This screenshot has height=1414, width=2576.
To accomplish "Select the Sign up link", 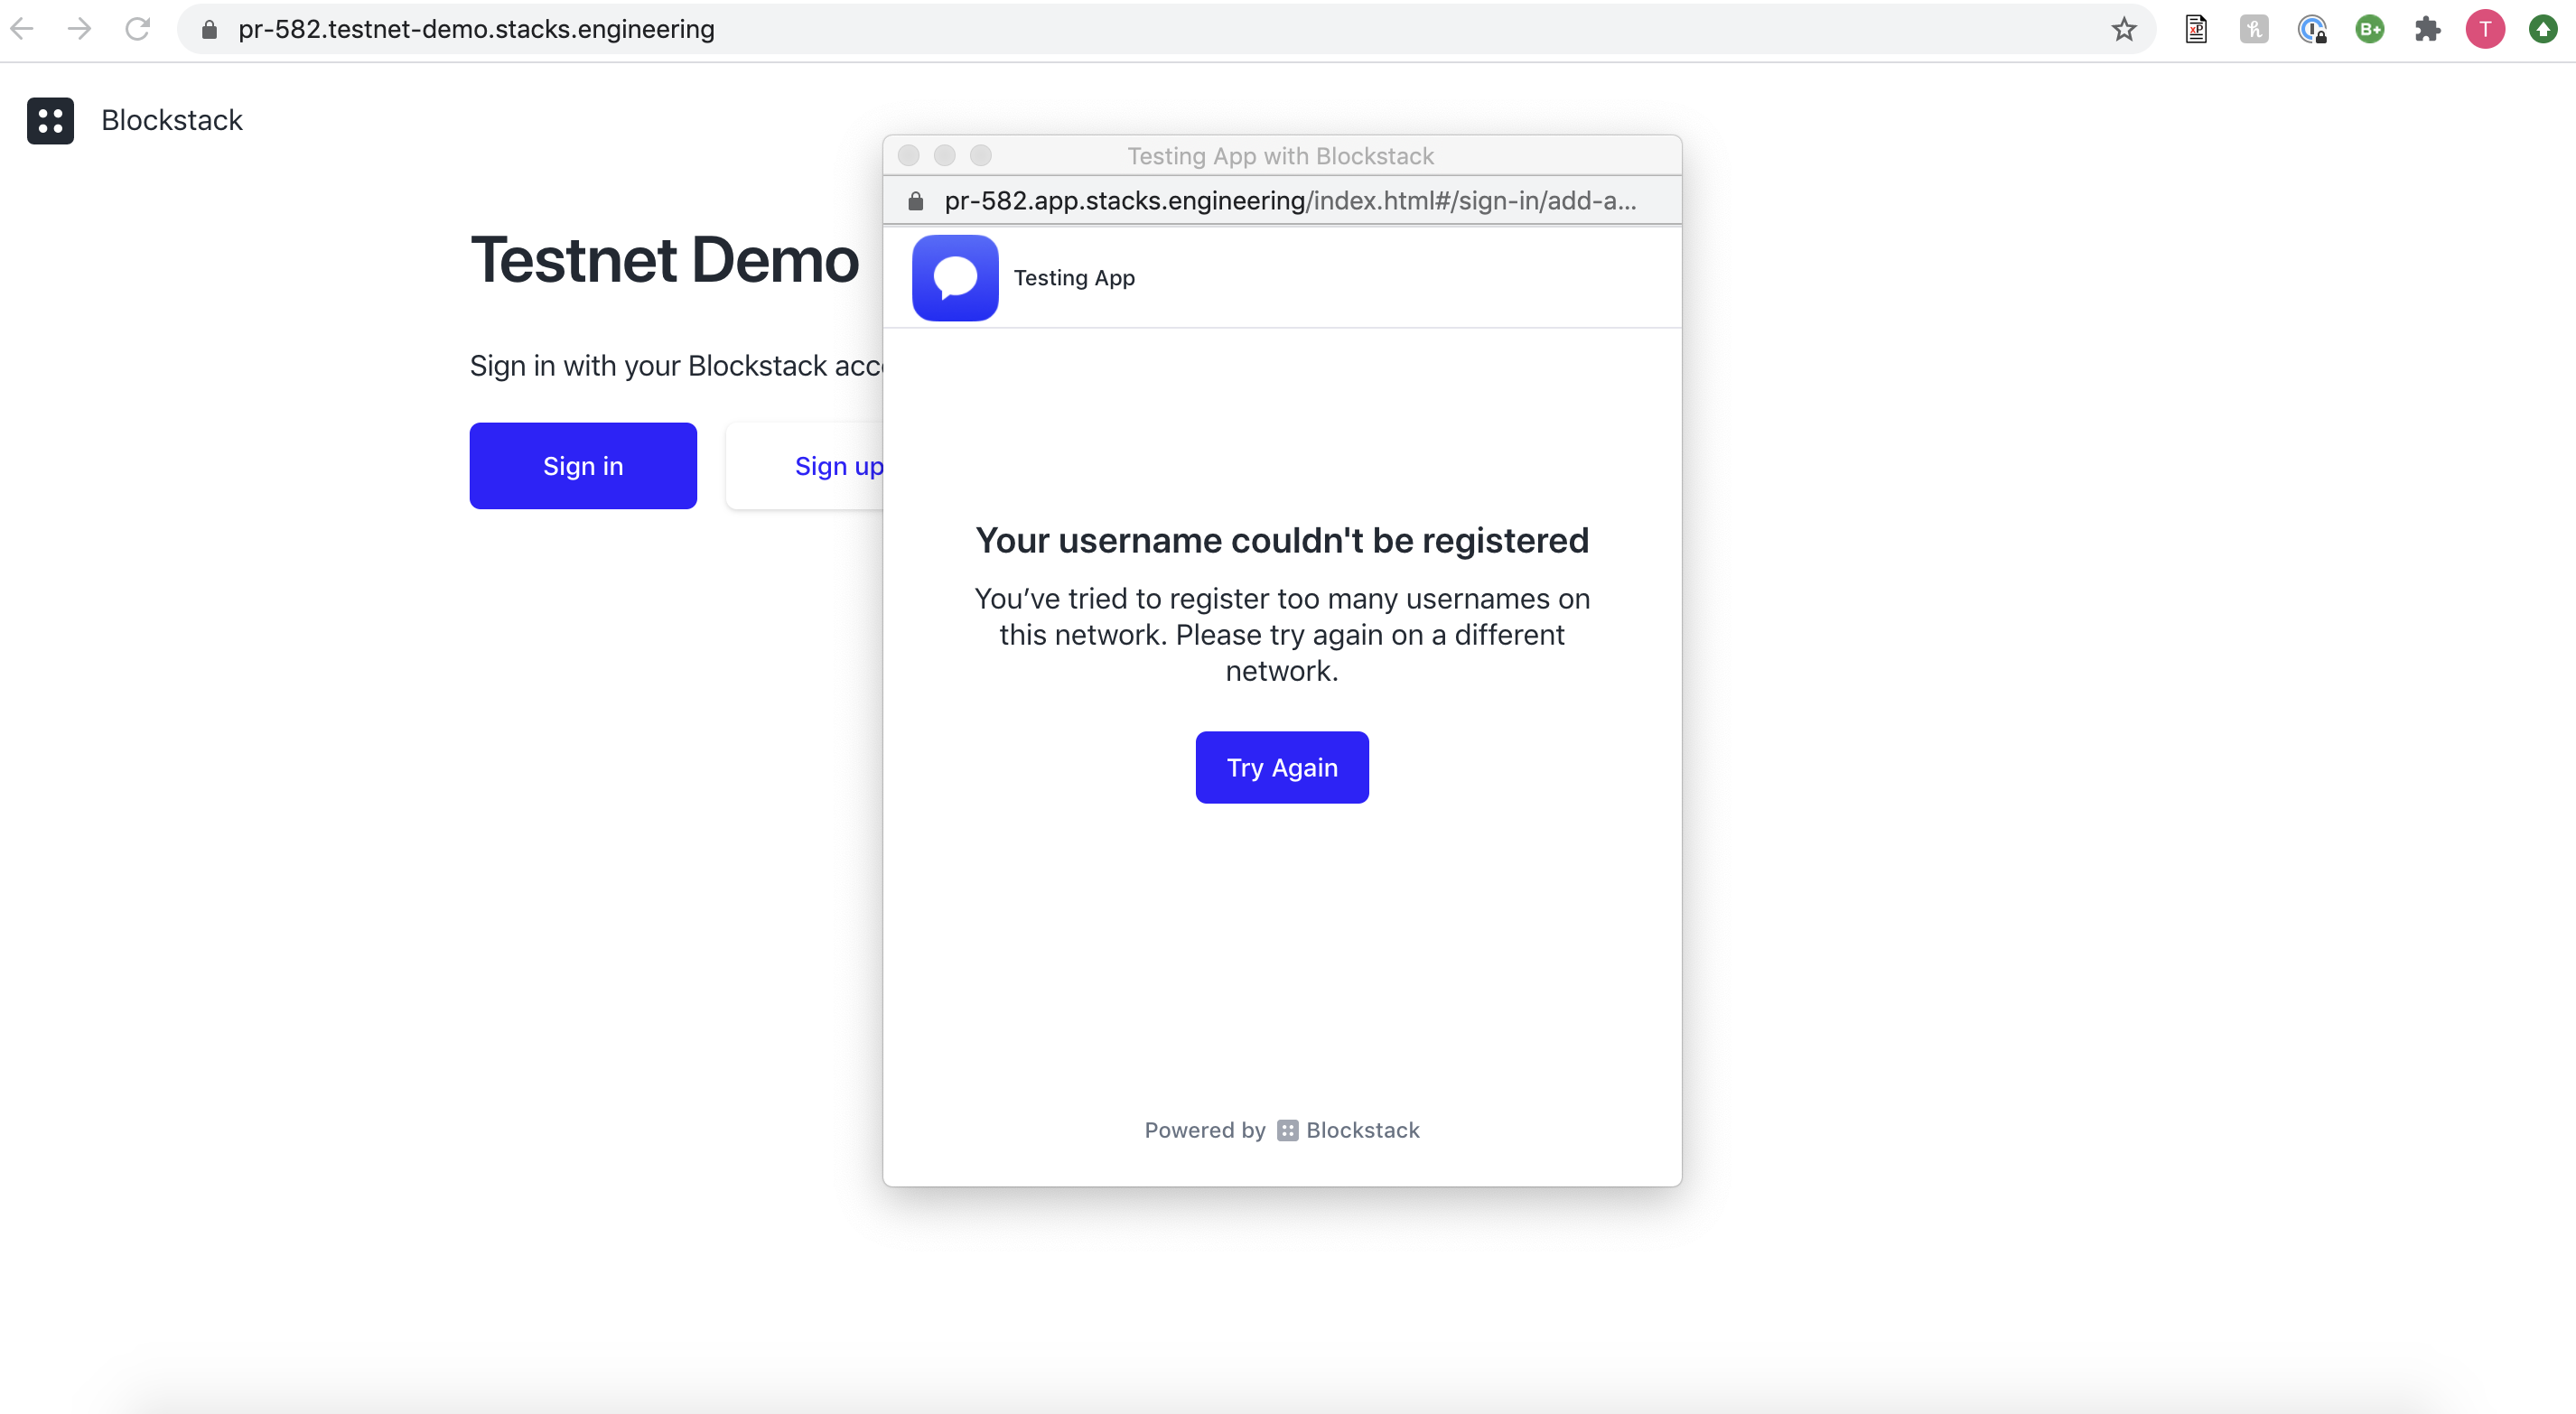I will [x=838, y=465].
